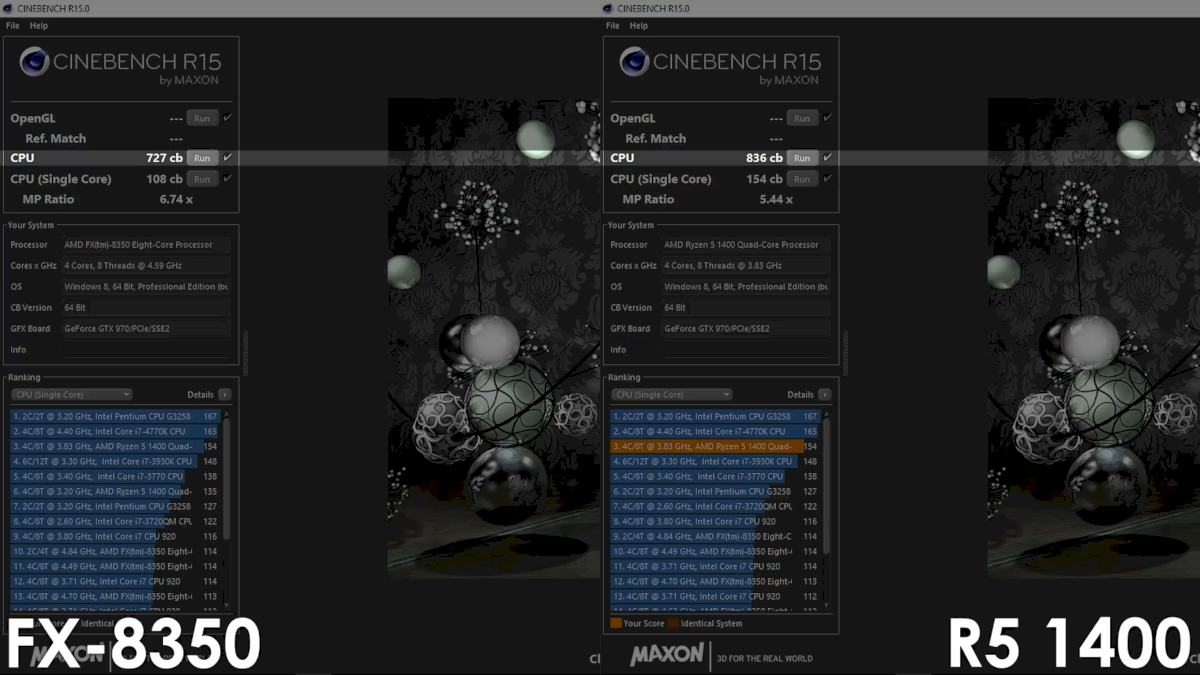
Task: Select rank 1 Pentium G3258 row in the FX-8350 window
Action: click(114, 416)
